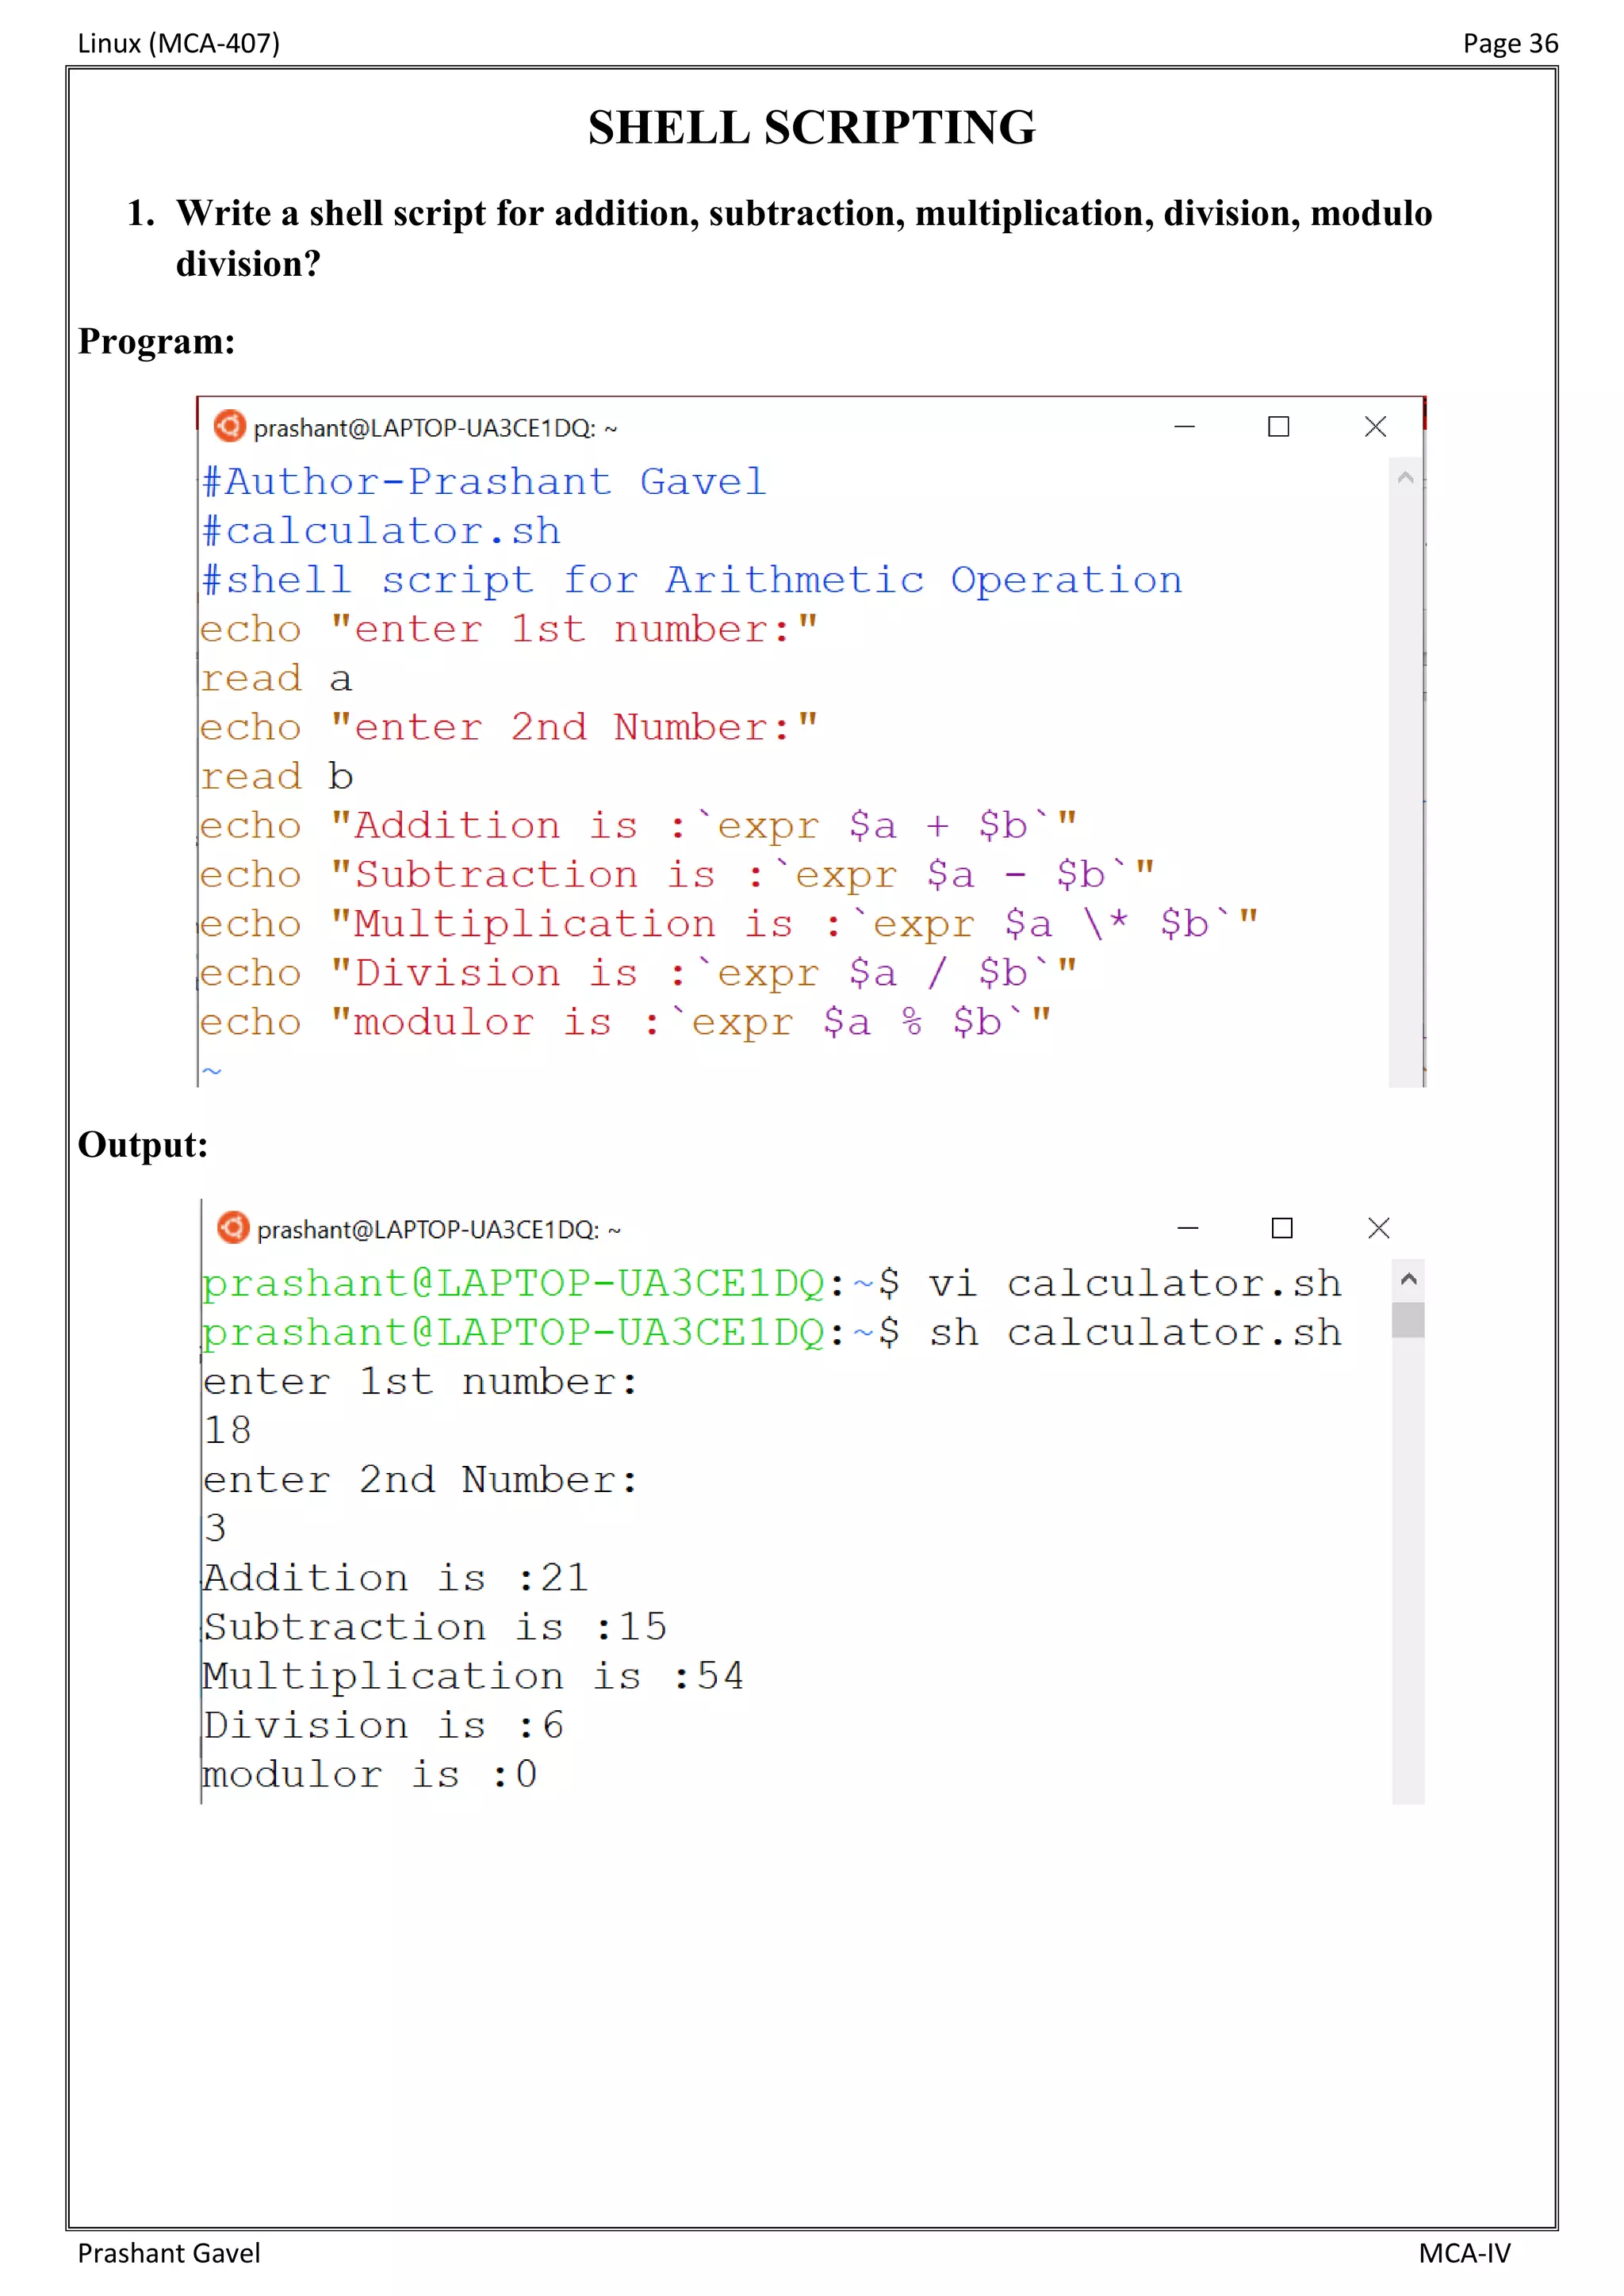Click the echo Subtraction expr line

tap(678, 875)
